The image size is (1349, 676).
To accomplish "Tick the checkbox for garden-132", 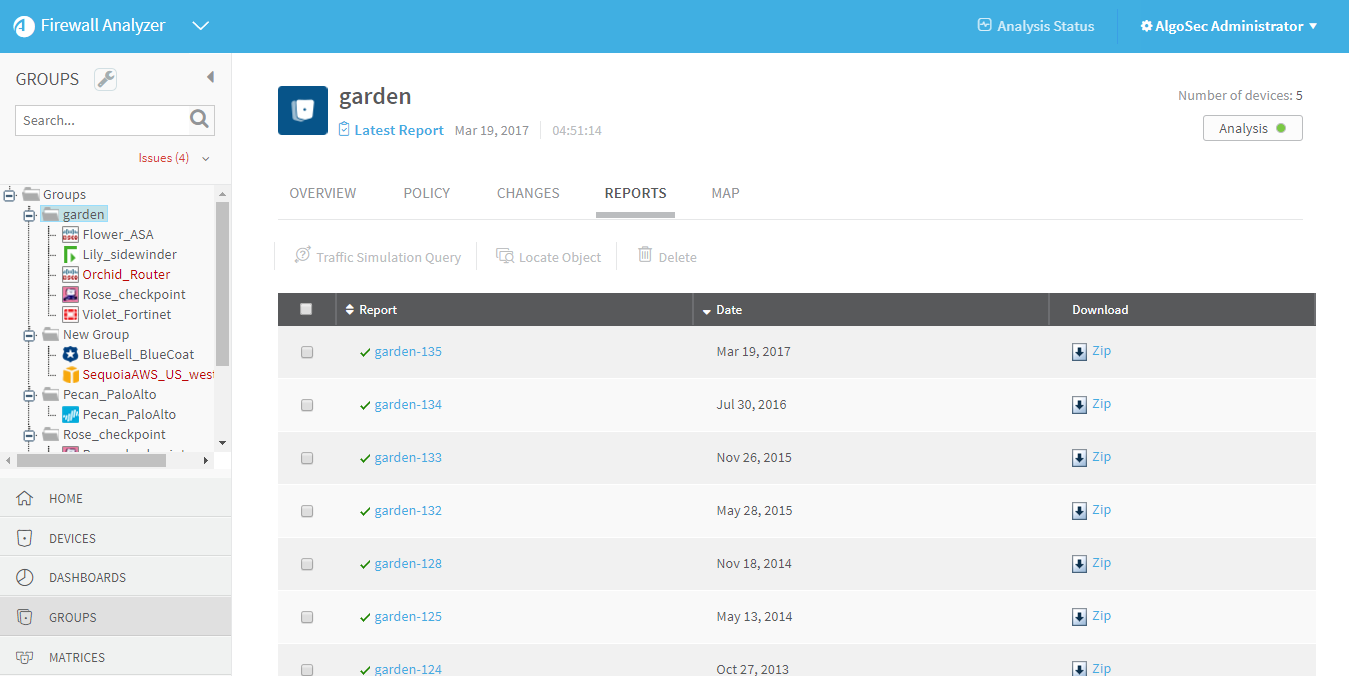I will tap(307, 511).
